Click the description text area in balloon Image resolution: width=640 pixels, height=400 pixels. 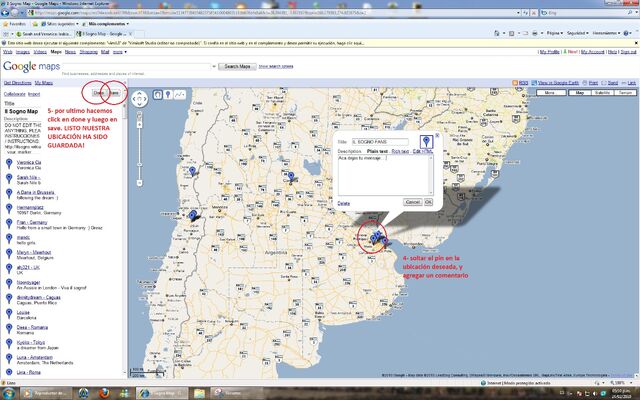[383, 175]
